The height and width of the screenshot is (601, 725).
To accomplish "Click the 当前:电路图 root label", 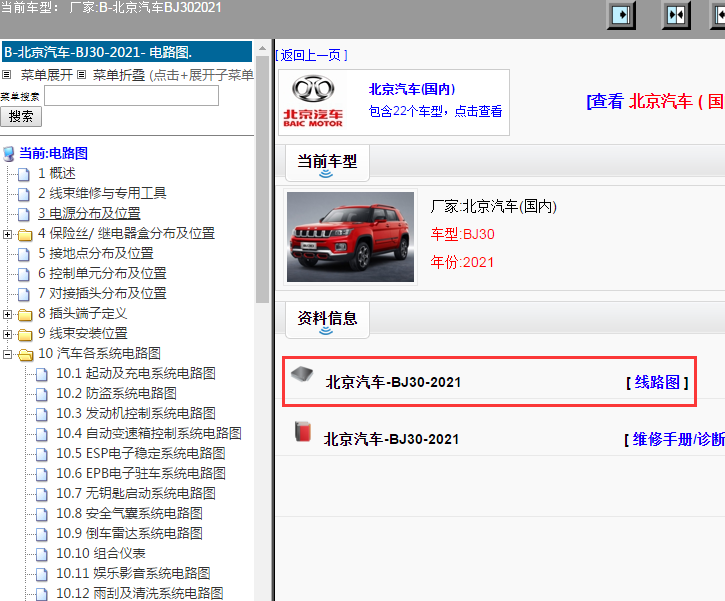I will pyautogui.click(x=54, y=153).
